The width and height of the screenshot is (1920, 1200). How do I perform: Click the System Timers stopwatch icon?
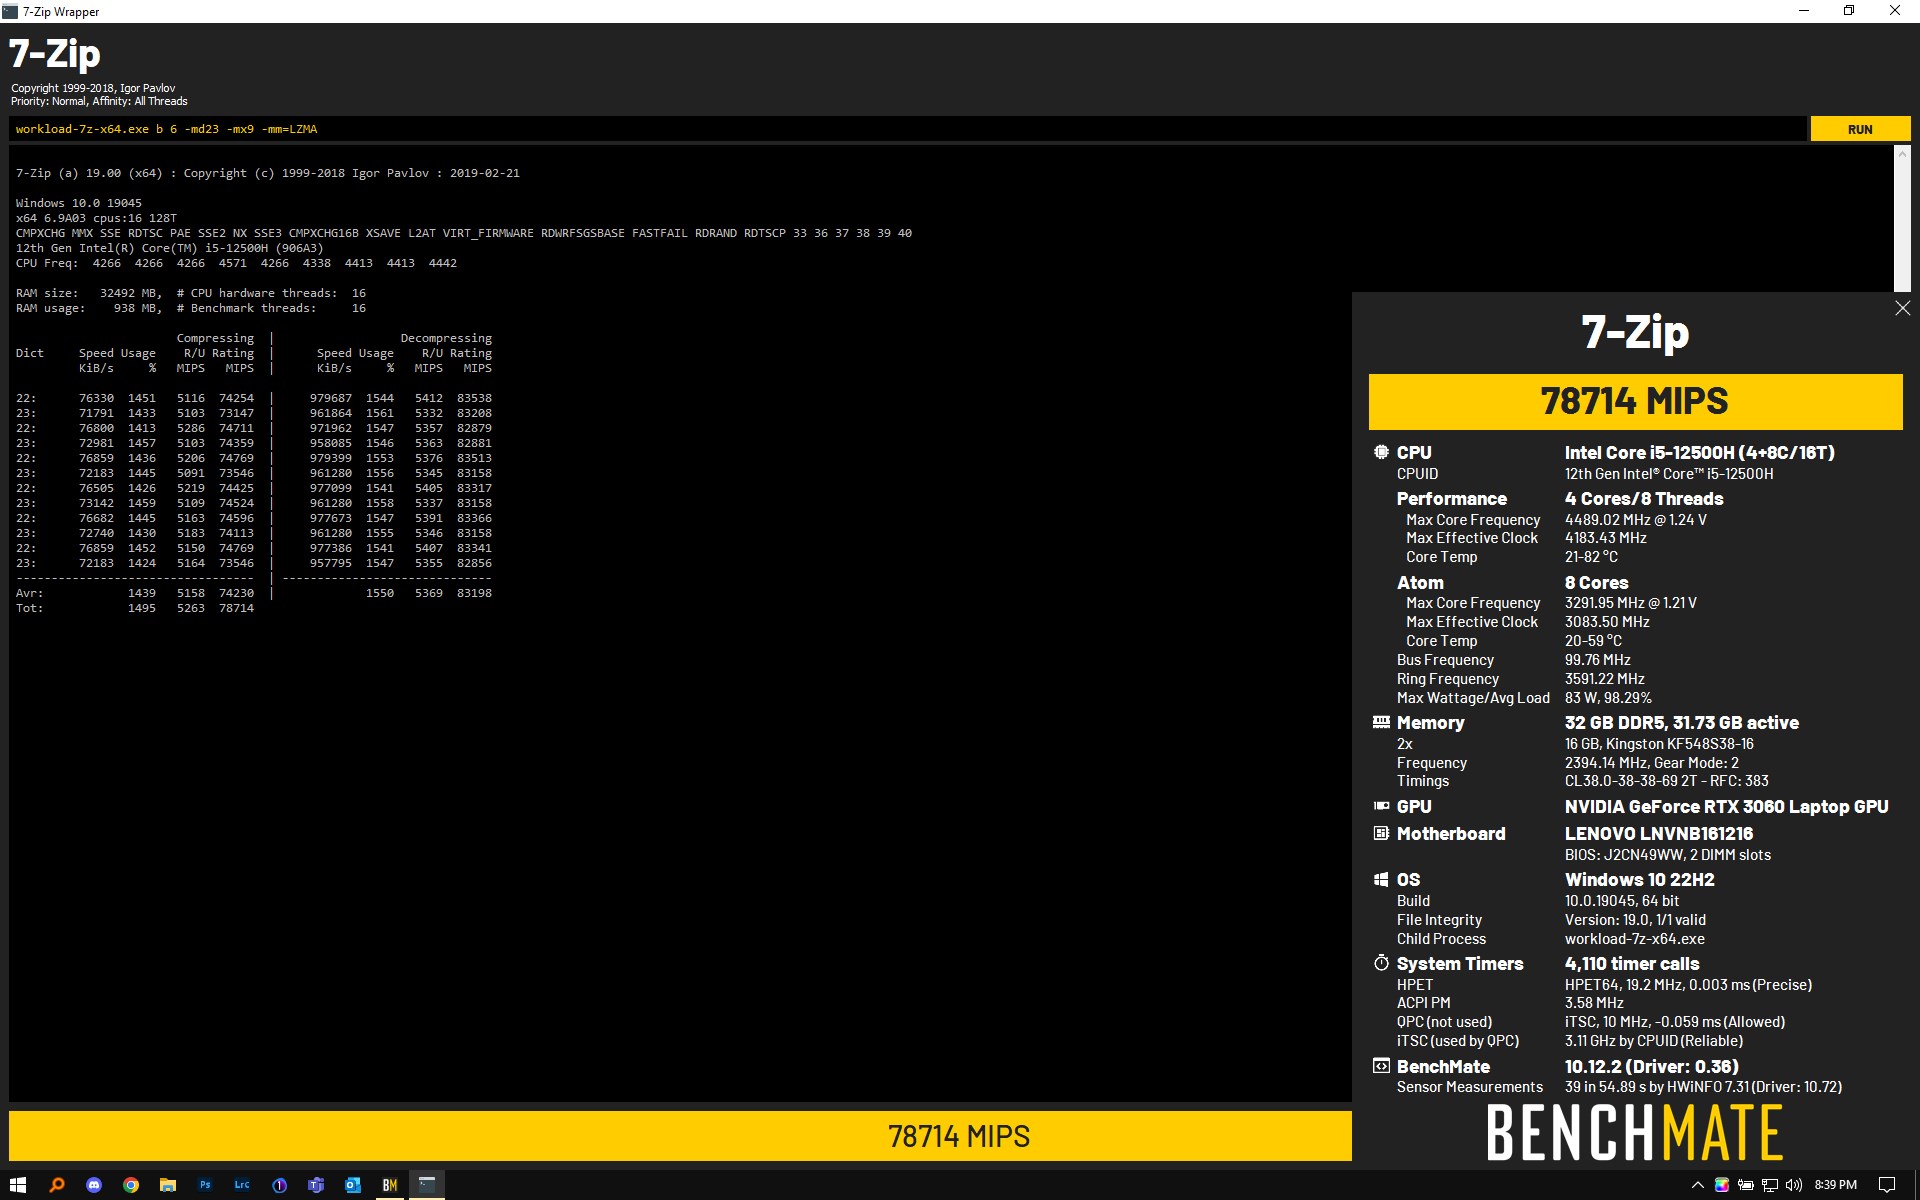coord(1381,963)
